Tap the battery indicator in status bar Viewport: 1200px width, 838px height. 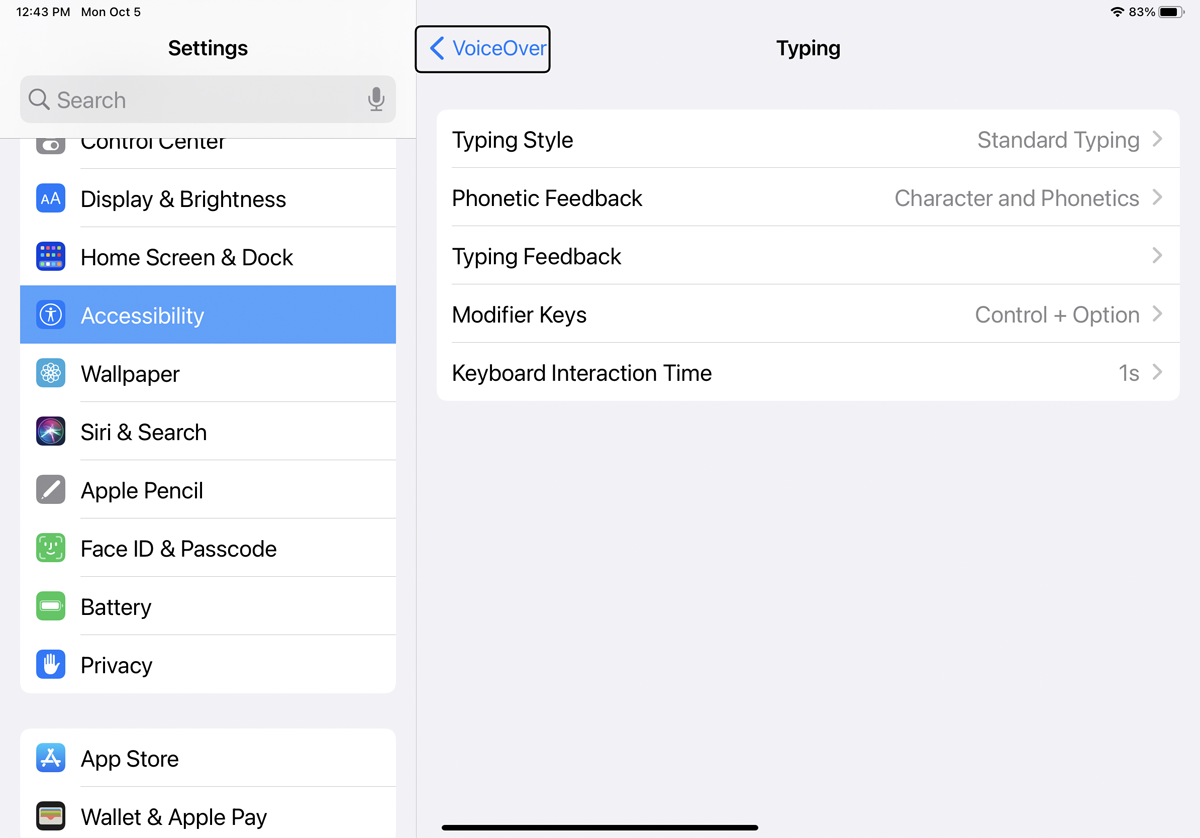click(x=1172, y=12)
